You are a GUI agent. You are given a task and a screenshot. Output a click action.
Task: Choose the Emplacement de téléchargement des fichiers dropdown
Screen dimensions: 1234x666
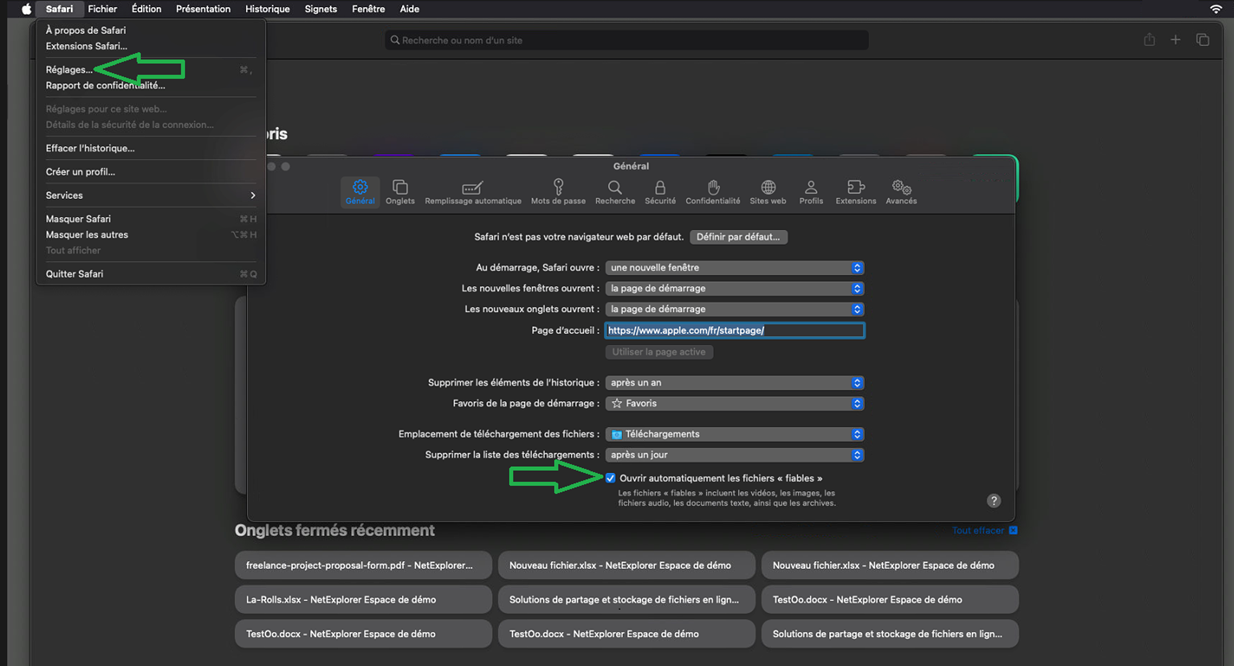click(735, 434)
